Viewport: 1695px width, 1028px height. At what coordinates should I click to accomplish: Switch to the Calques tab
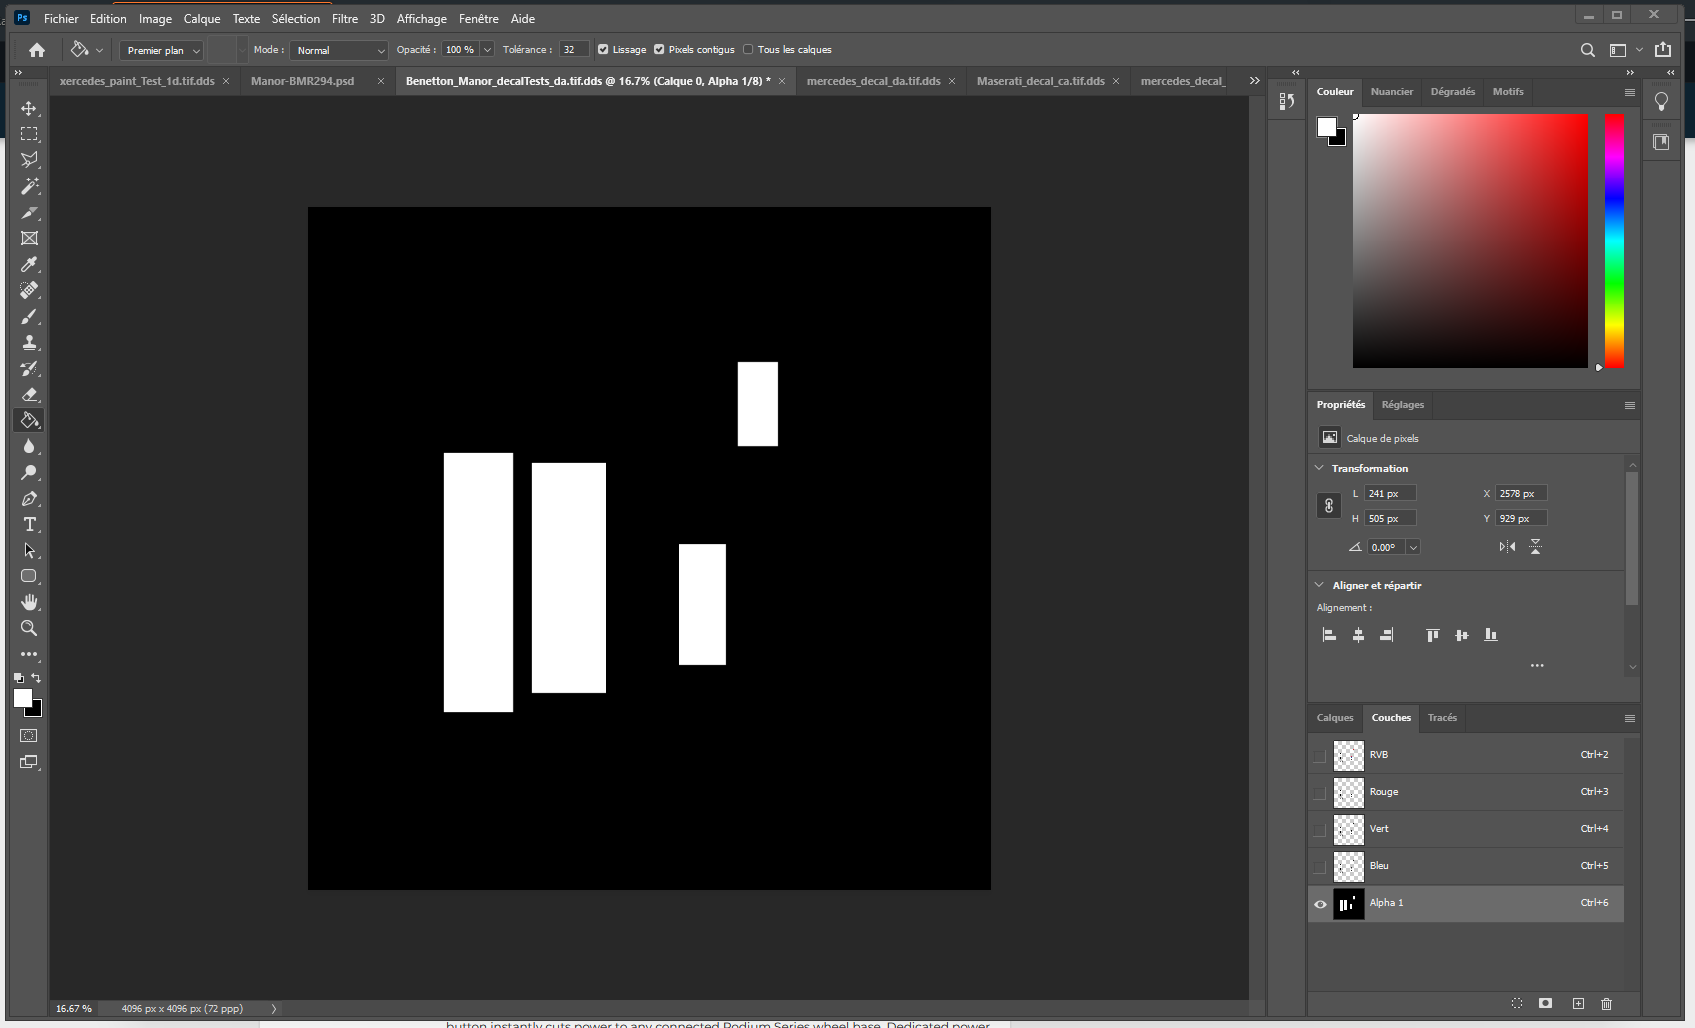pyautogui.click(x=1335, y=718)
